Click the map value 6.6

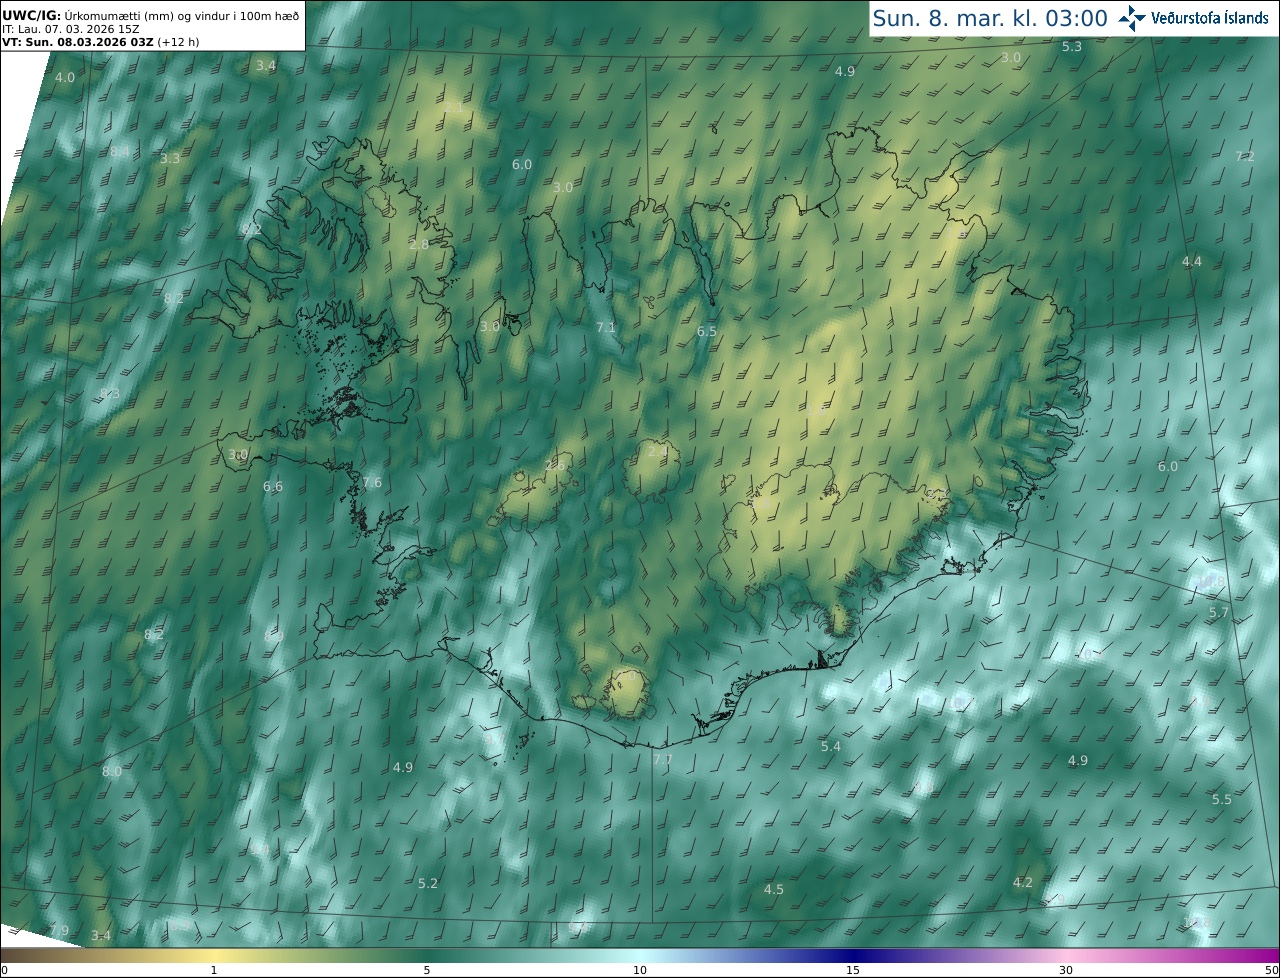point(273,486)
